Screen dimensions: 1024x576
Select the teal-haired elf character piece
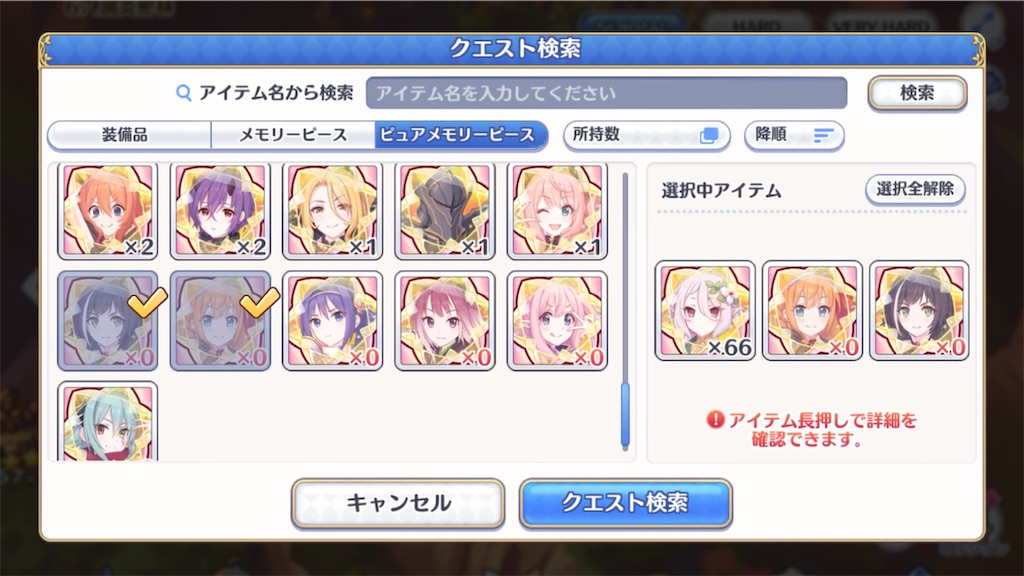pyautogui.click(x=108, y=421)
